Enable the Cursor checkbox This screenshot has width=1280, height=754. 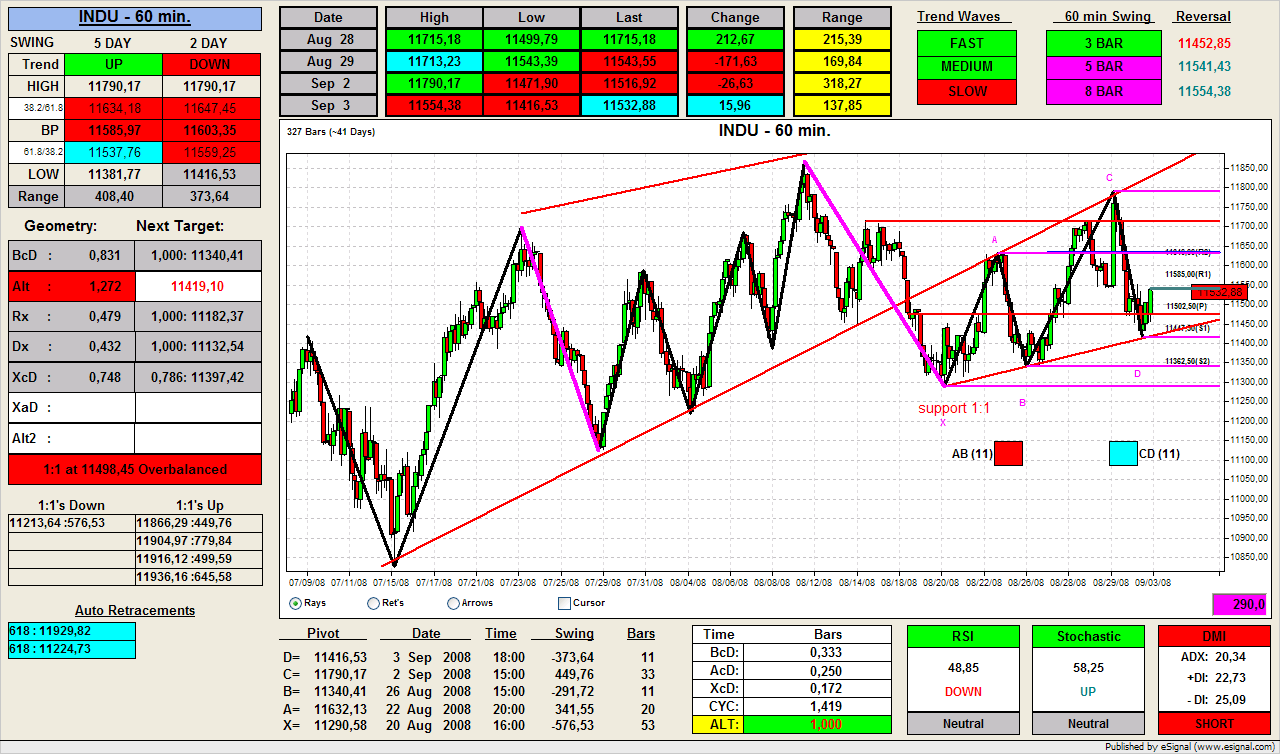point(564,603)
